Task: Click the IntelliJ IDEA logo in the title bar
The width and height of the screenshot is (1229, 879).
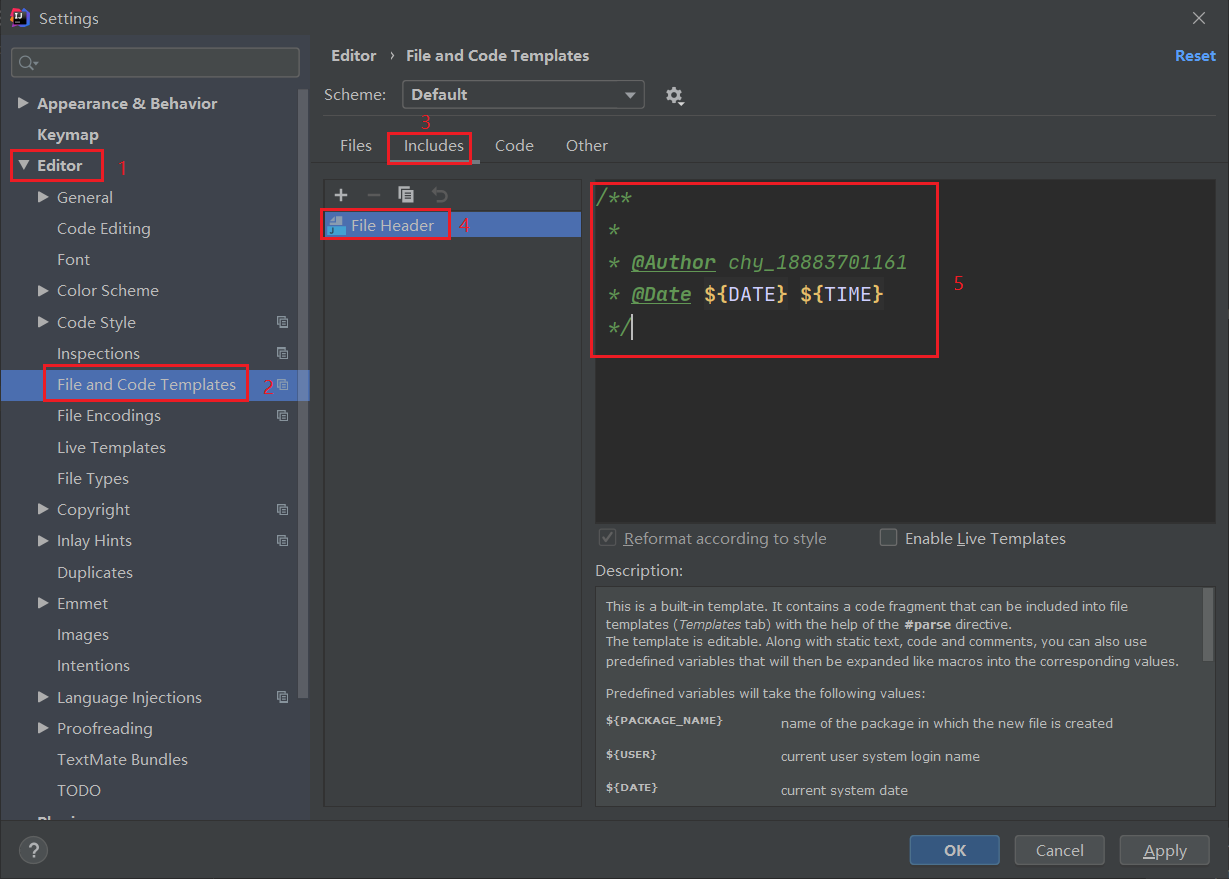Action: coord(19,18)
